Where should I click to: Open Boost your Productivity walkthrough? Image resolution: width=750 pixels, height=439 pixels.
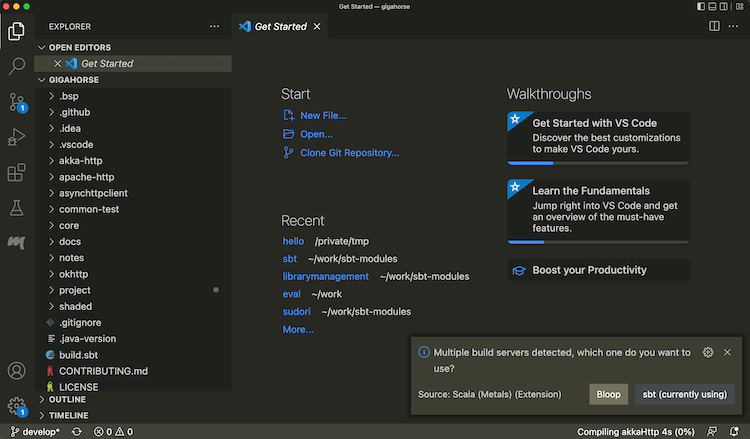point(598,270)
